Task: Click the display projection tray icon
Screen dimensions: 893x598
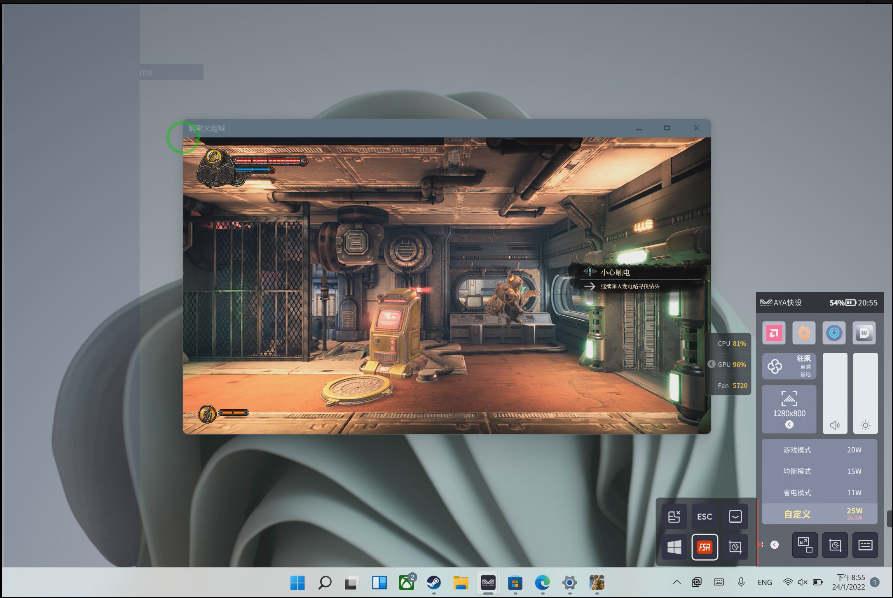Action: click(697, 582)
